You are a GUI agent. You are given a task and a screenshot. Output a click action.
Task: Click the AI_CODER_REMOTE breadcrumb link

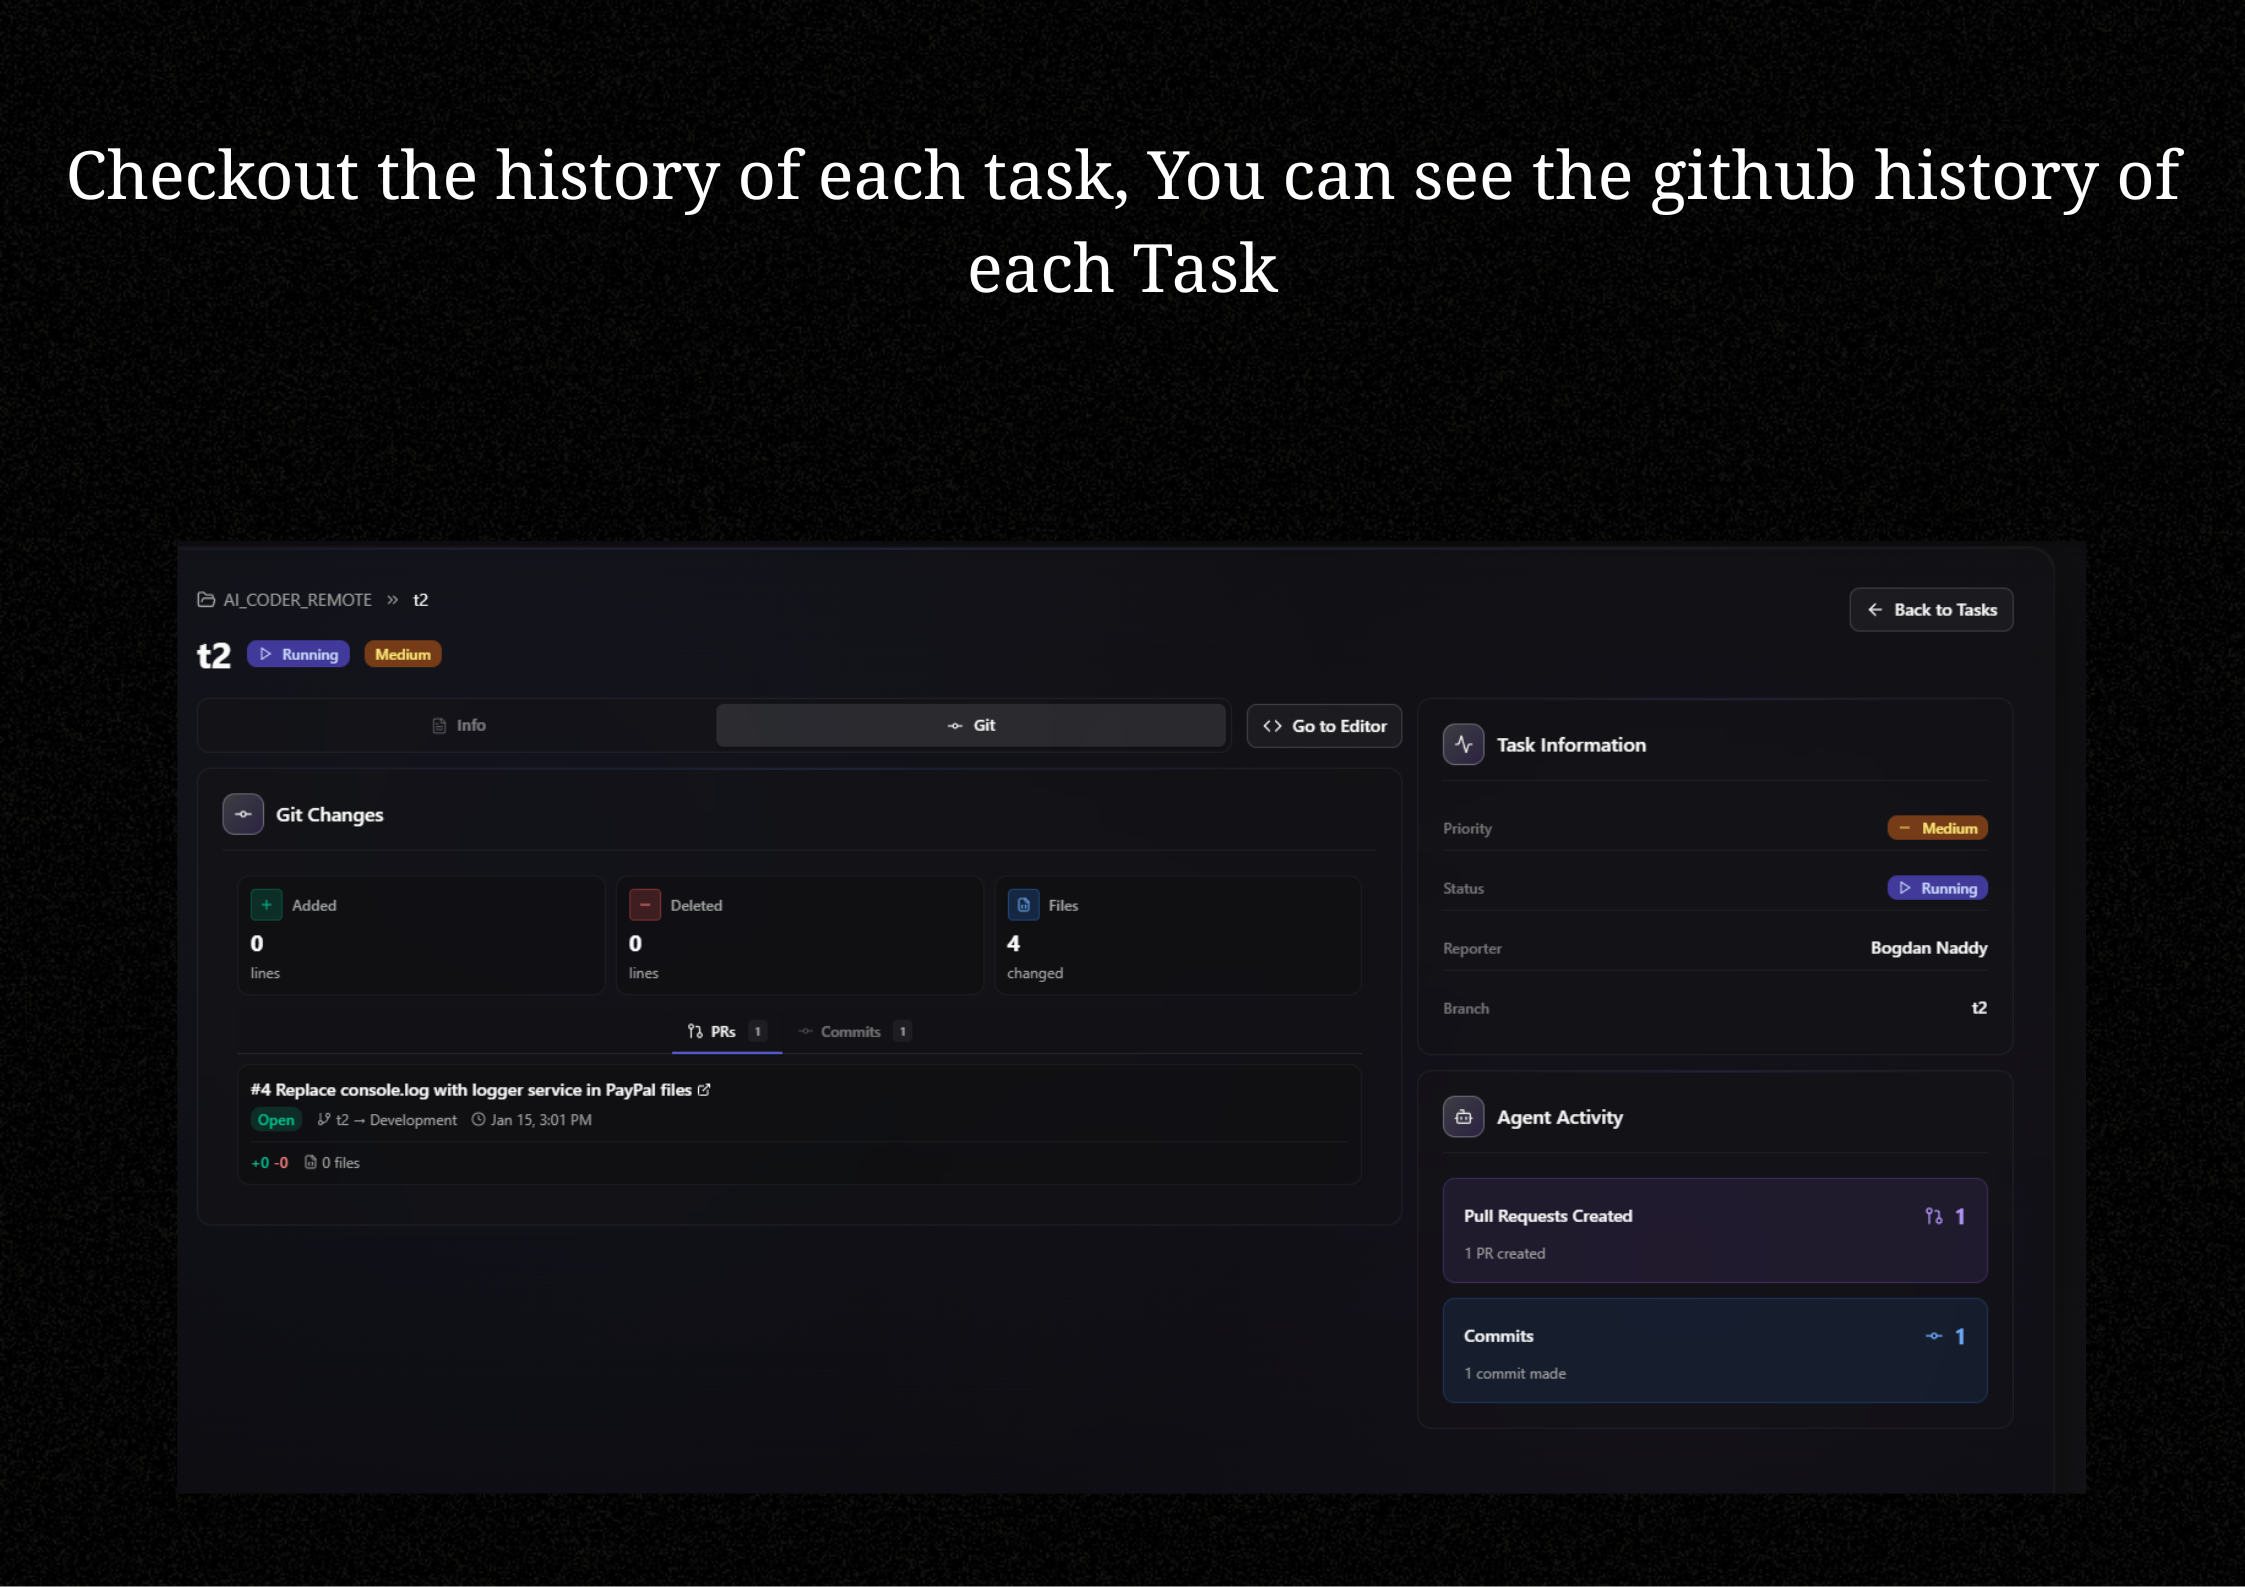(297, 600)
